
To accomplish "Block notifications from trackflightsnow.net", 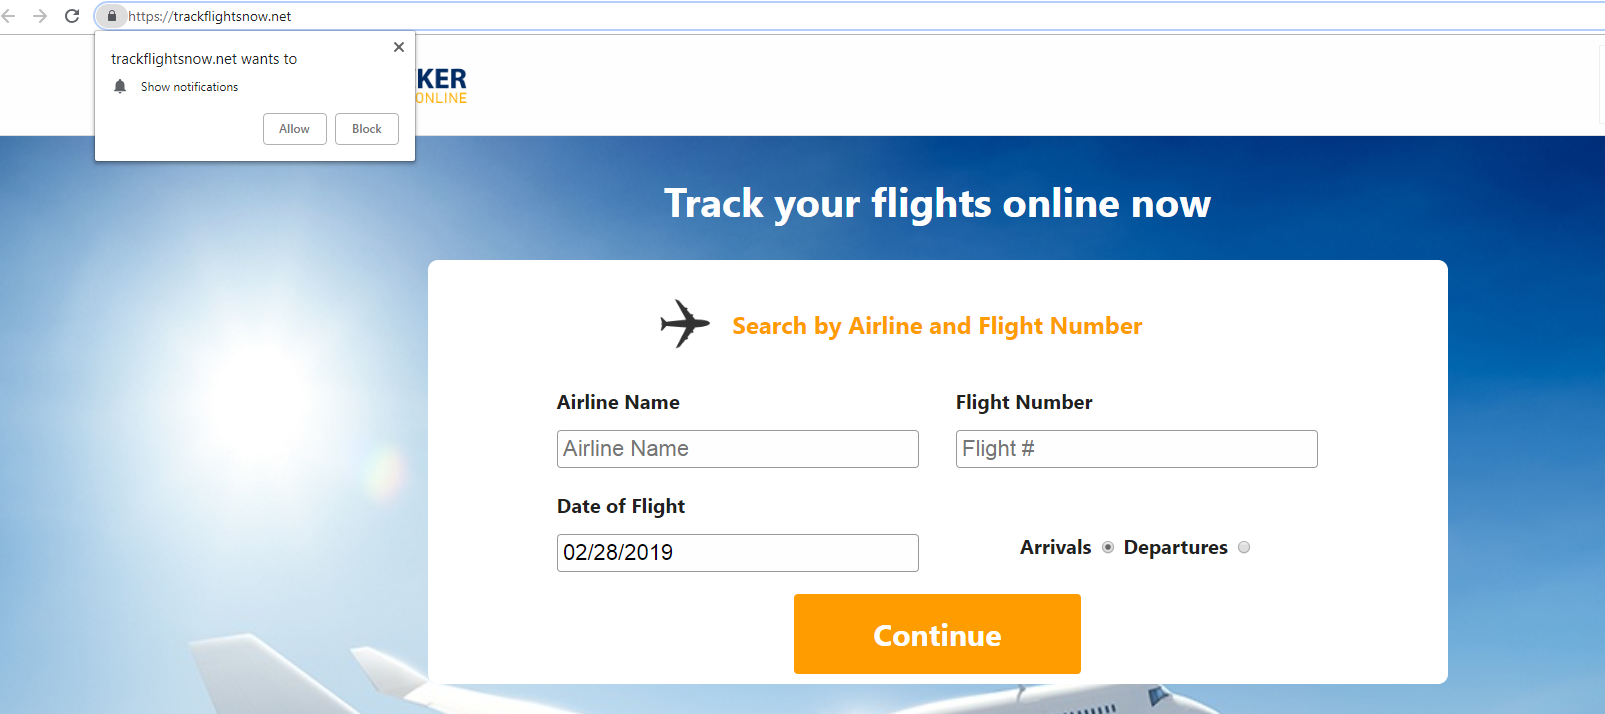I will point(367,129).
